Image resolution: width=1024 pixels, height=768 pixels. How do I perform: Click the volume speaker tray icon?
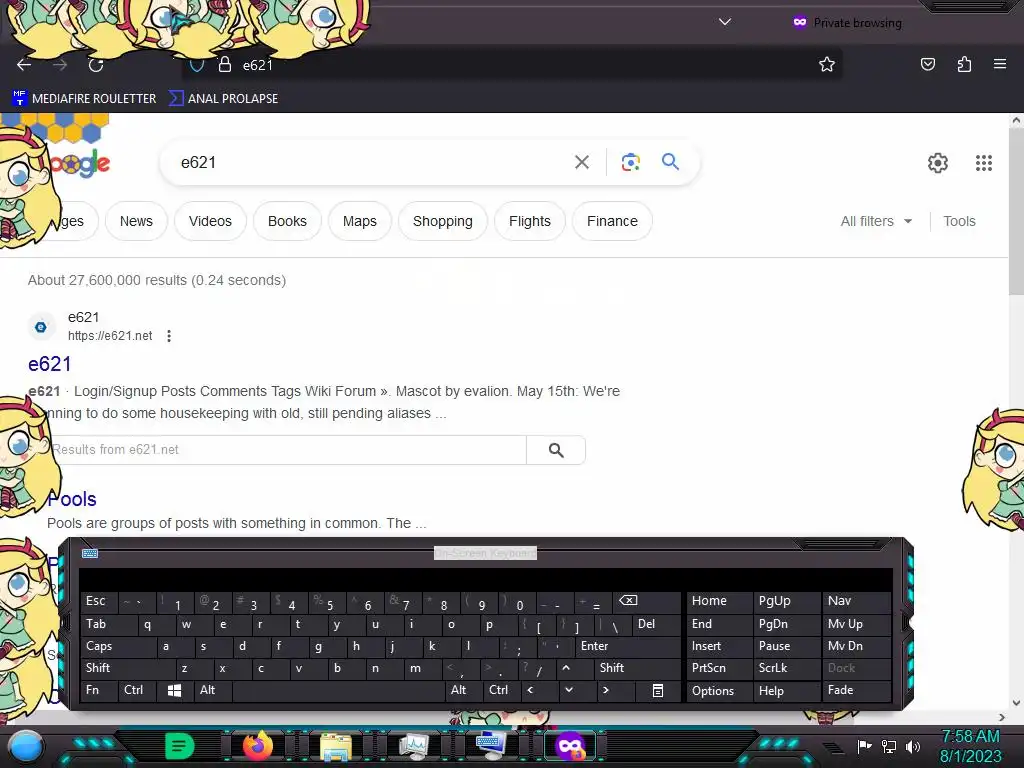point(912,746)
